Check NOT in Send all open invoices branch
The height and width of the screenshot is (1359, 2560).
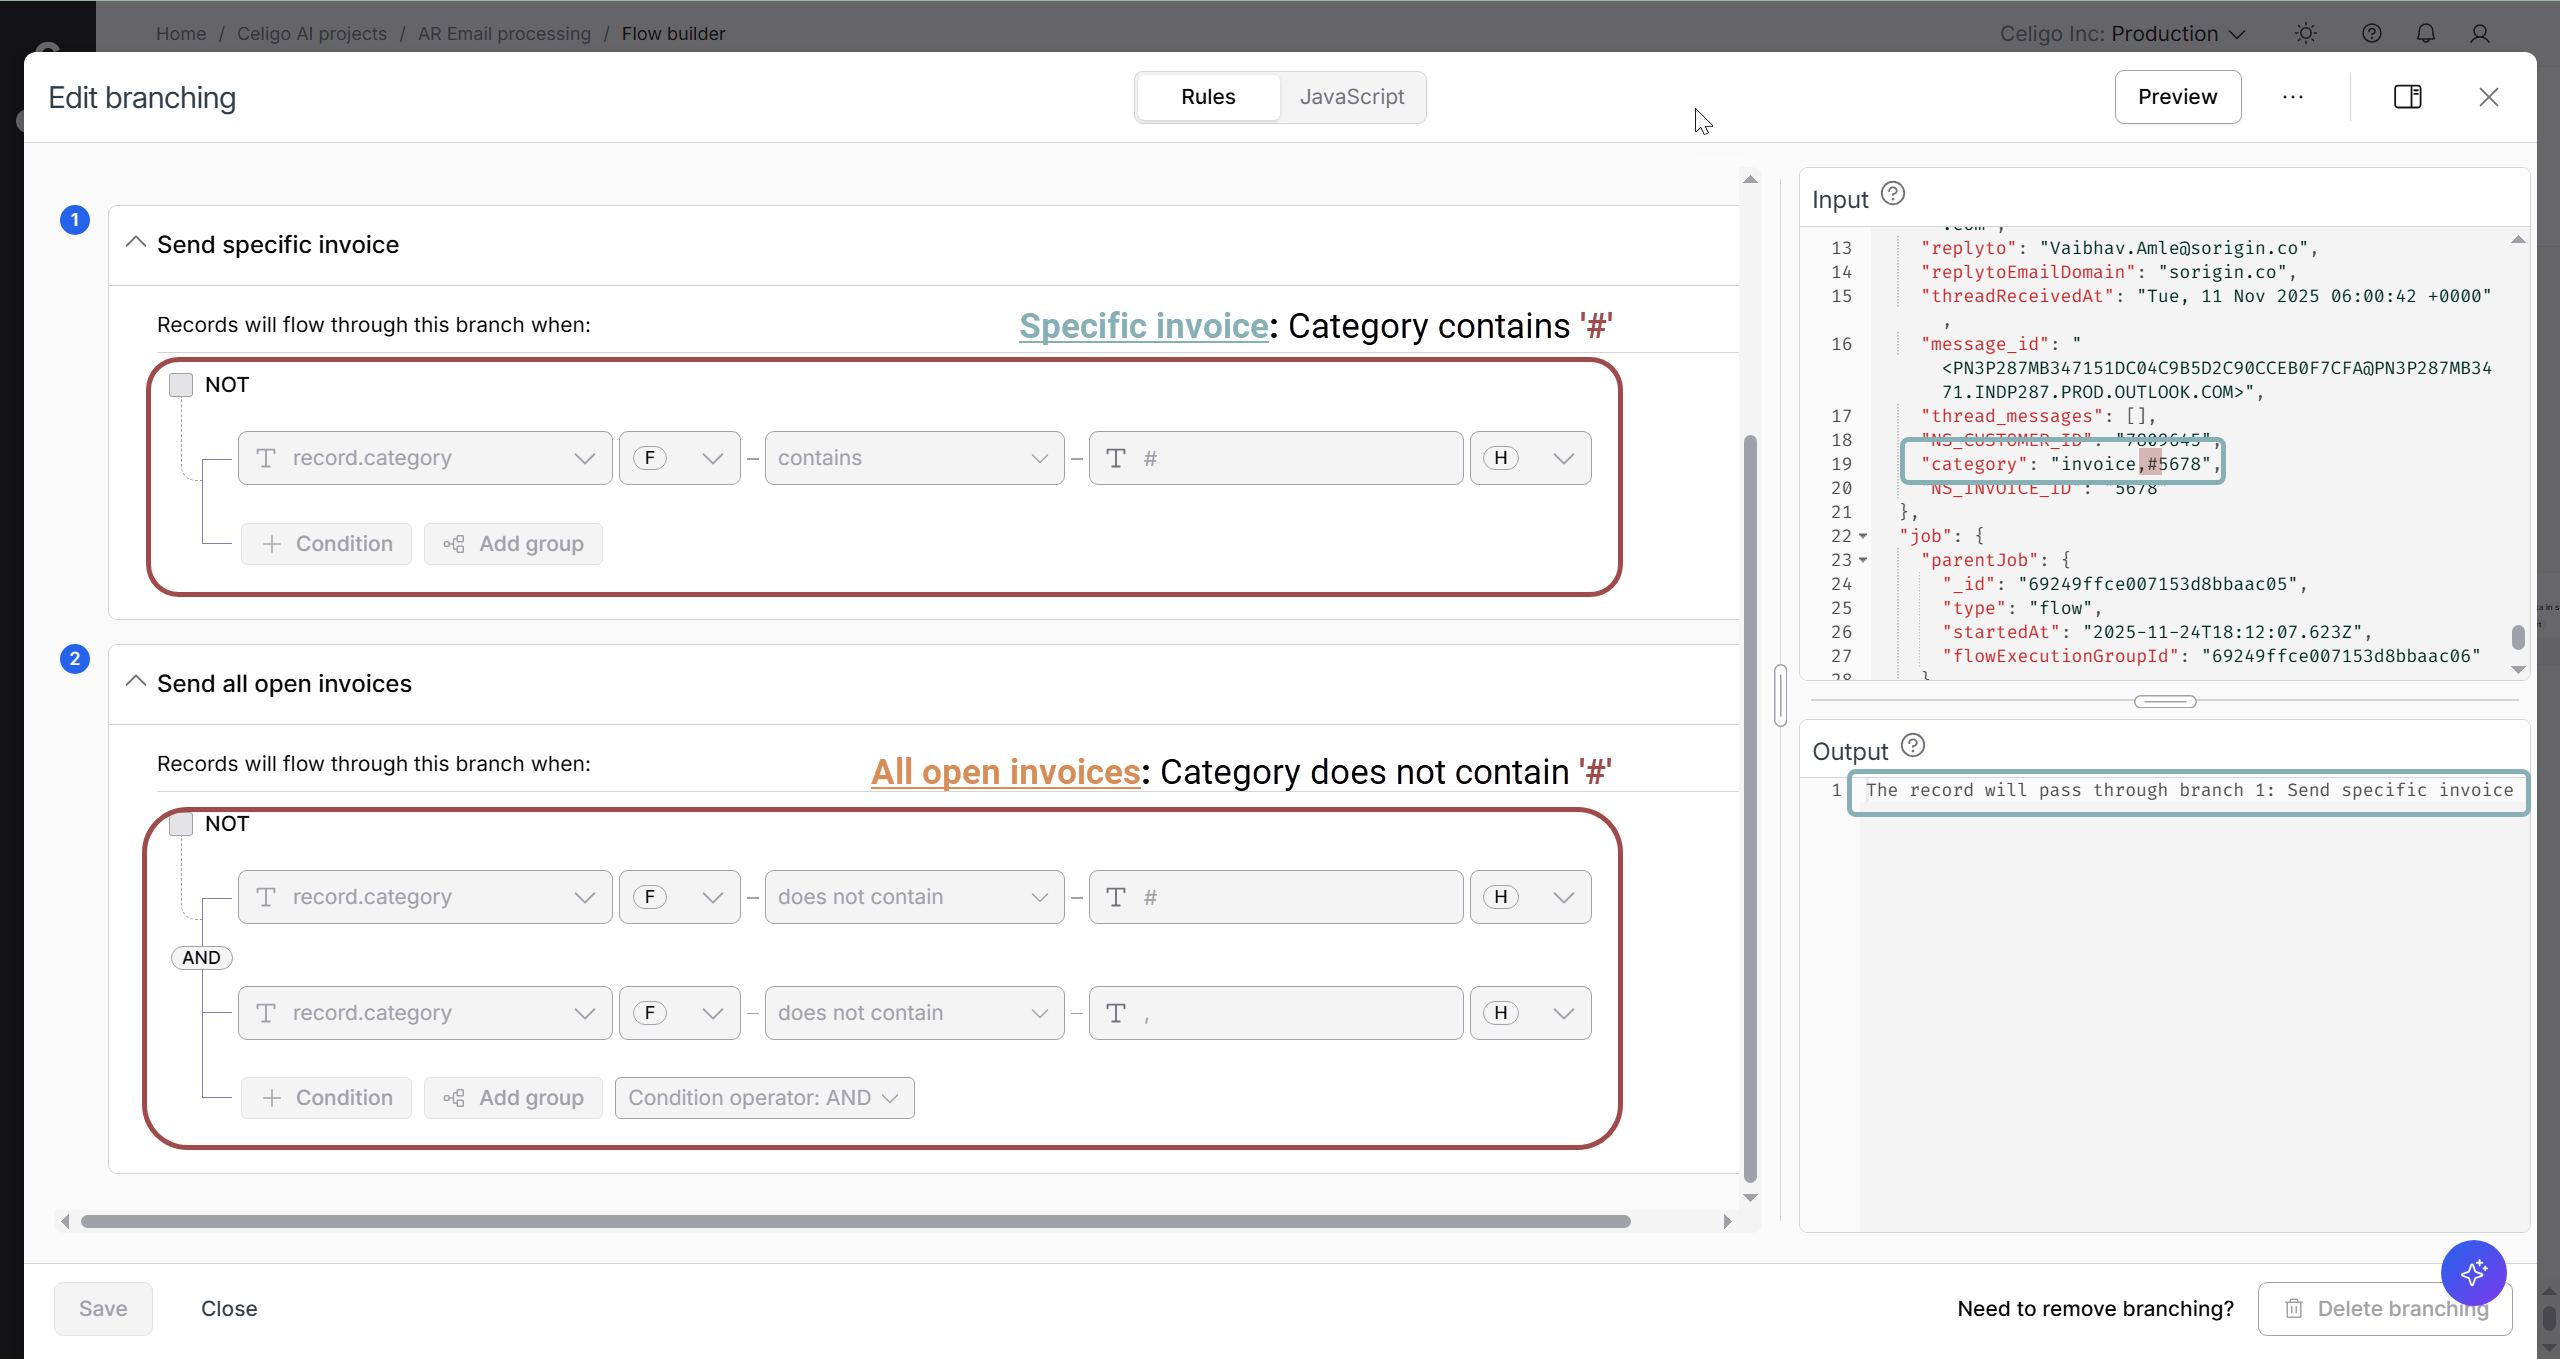point(181,824)
